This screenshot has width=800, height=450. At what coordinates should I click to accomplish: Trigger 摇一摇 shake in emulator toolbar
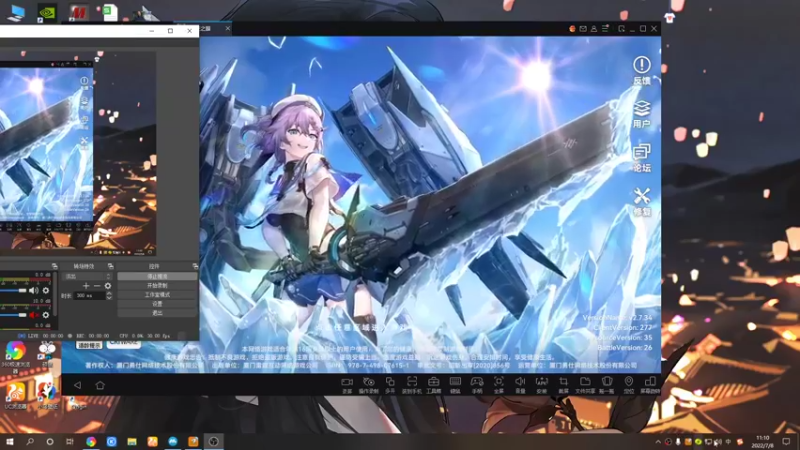[x=607, y=385]
